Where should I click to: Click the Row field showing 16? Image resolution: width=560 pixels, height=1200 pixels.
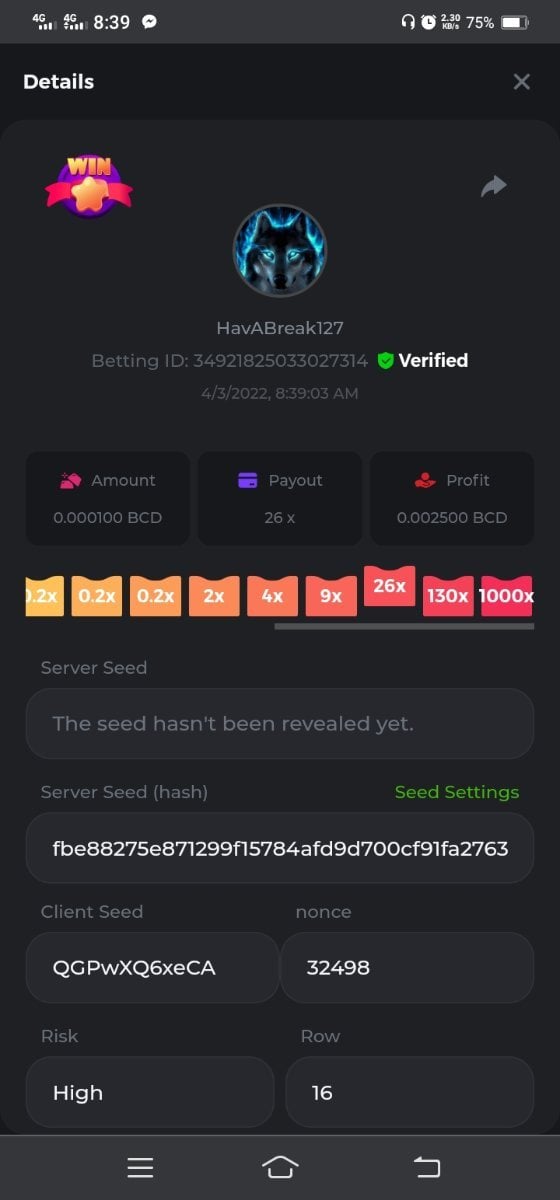410,1092
